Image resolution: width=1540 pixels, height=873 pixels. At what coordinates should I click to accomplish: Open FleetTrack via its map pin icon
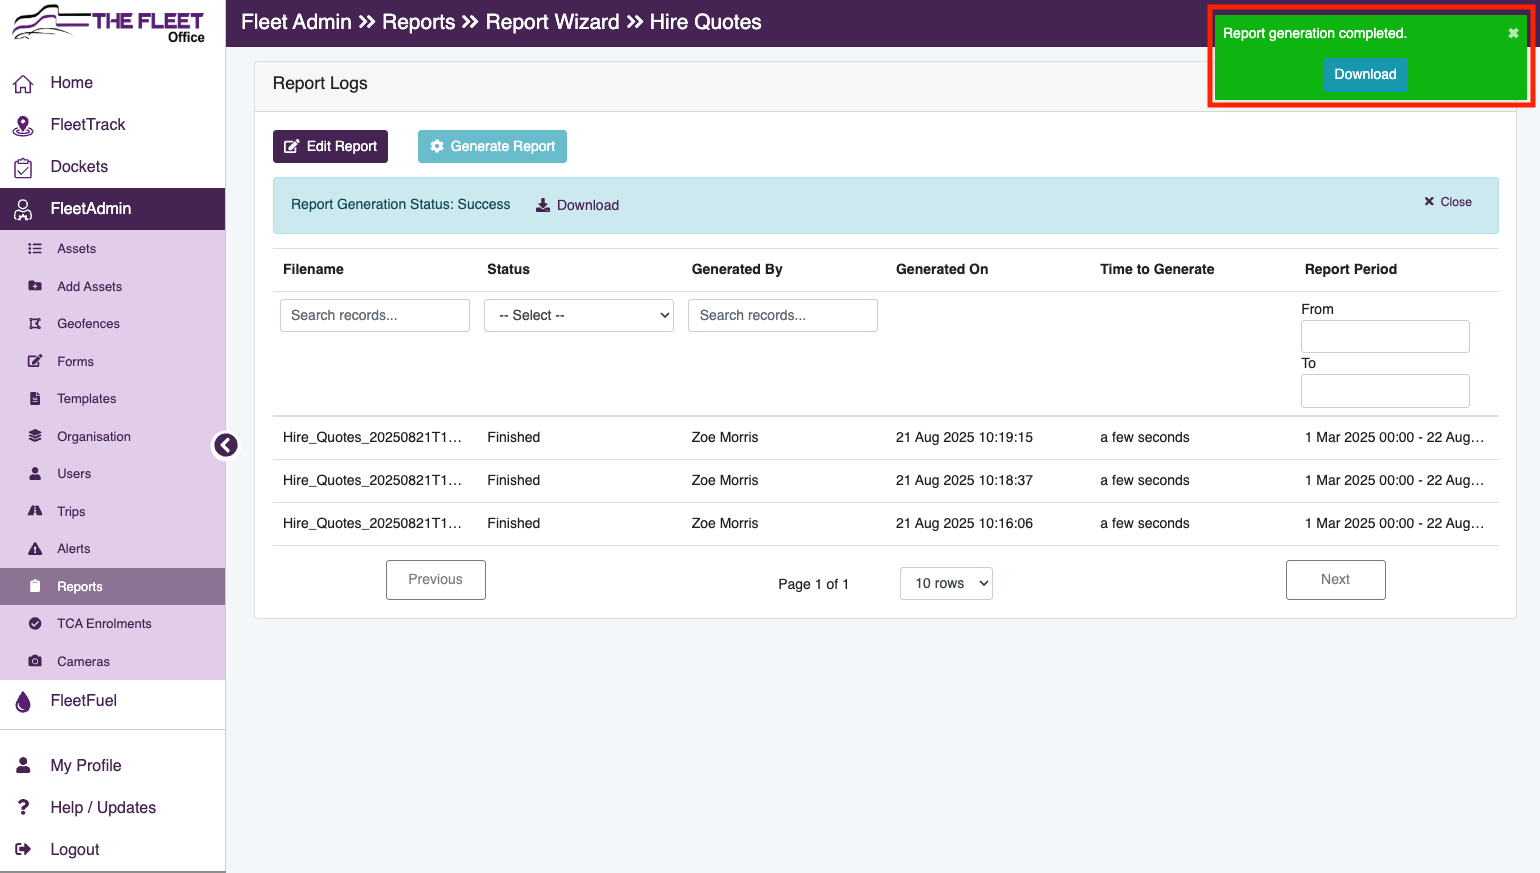(x=23, y=125)
